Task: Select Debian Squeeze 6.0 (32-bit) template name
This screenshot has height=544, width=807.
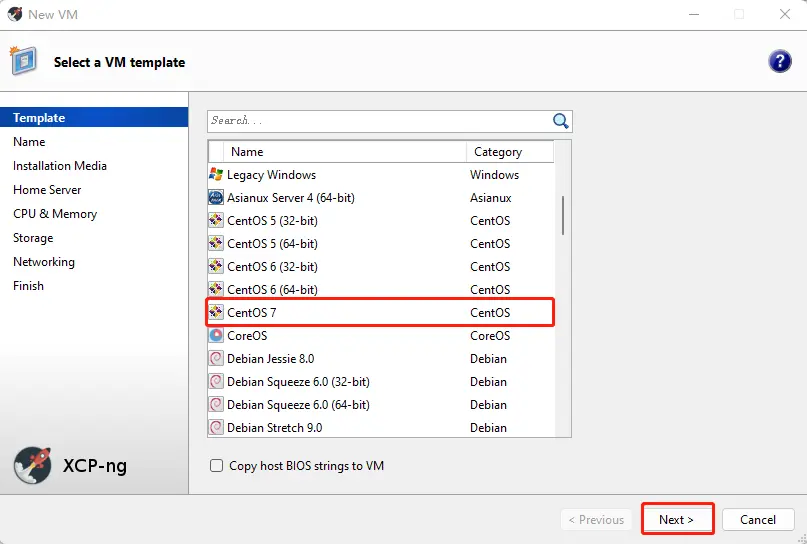Action: pos(299,382)
